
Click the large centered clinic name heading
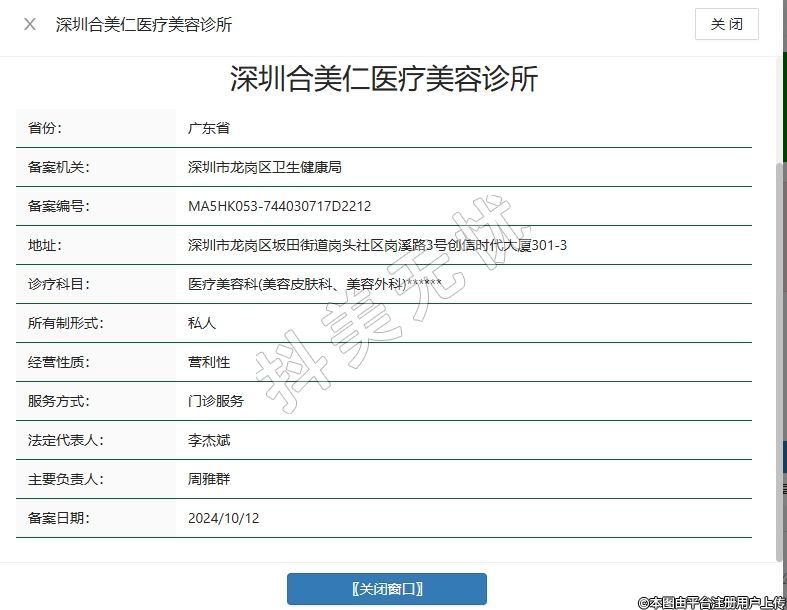pos(384,79)
